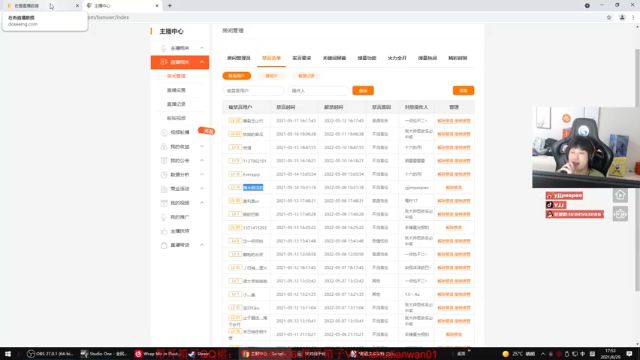Click the thumbs-up icon beside 主播扶持
The image size is (640, 360).
tap(164, 231)
